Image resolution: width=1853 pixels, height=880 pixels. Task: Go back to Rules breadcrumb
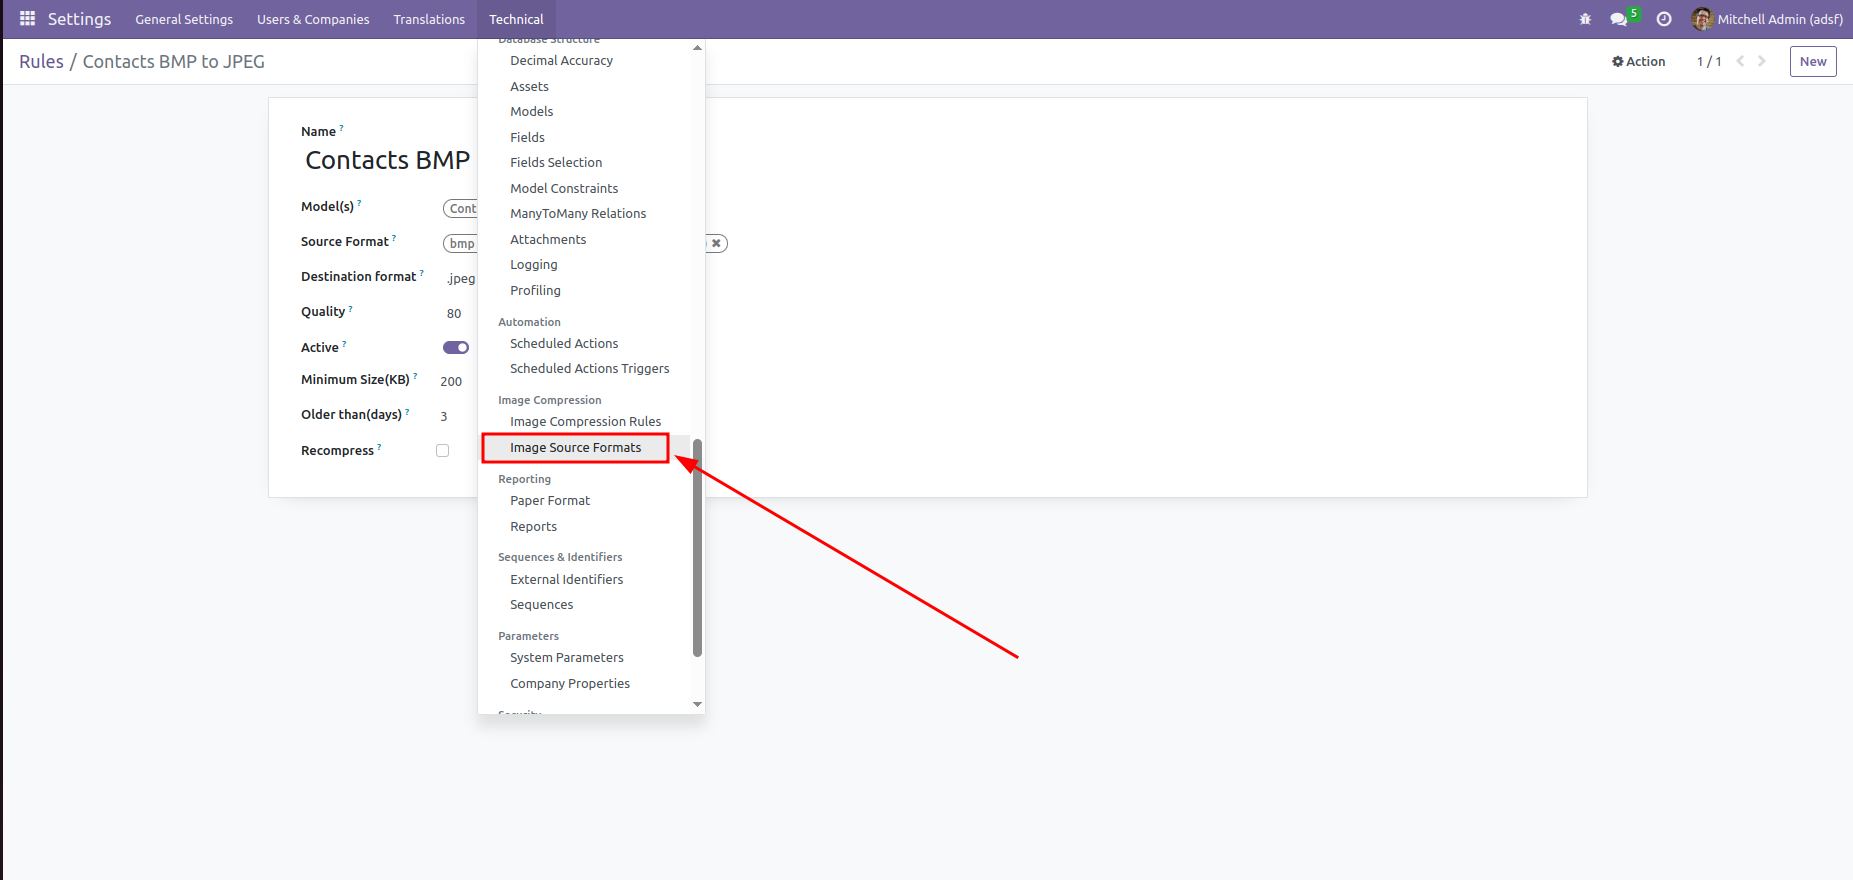[x=41, y=61]
